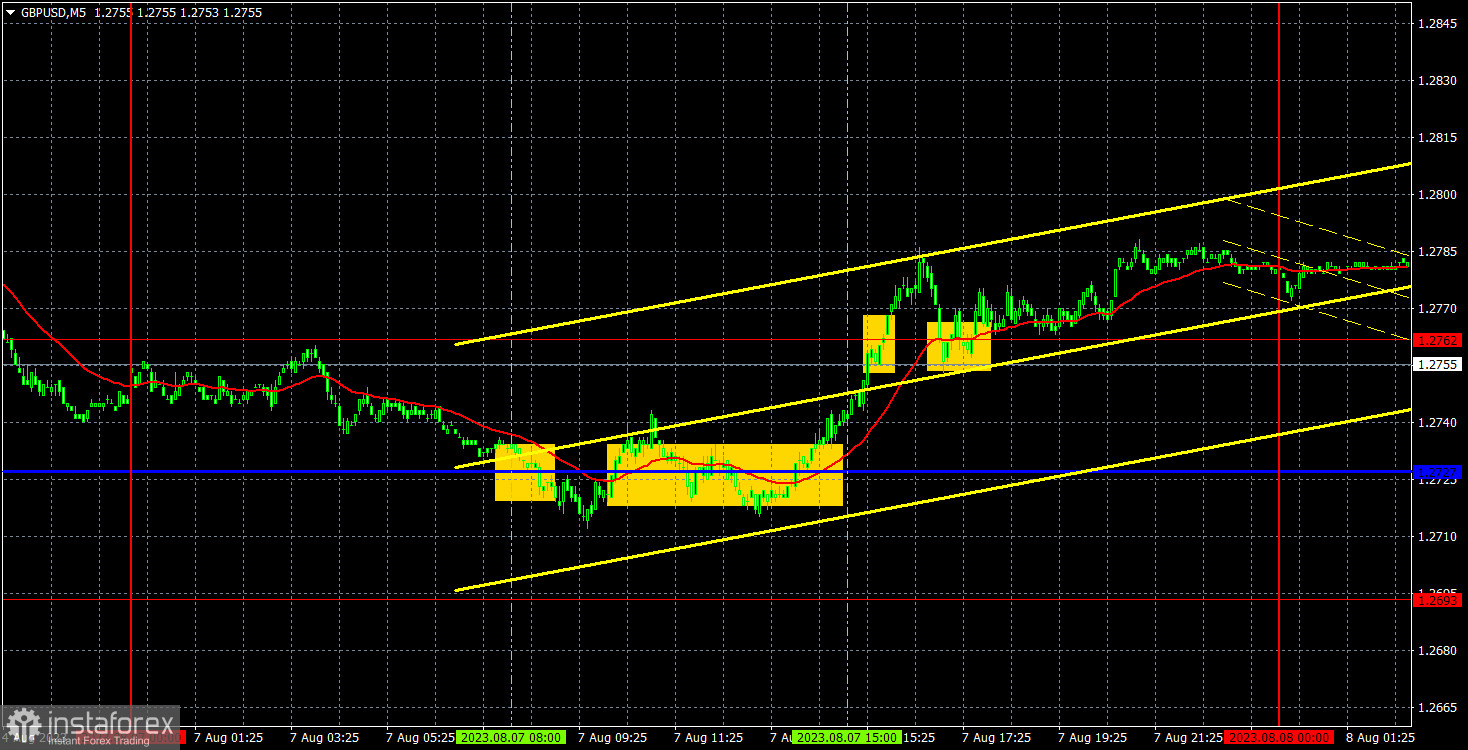This screenshot has height=750, width=1468.
Task: Select the 1.2830 price axis value
Action: 1438,80
